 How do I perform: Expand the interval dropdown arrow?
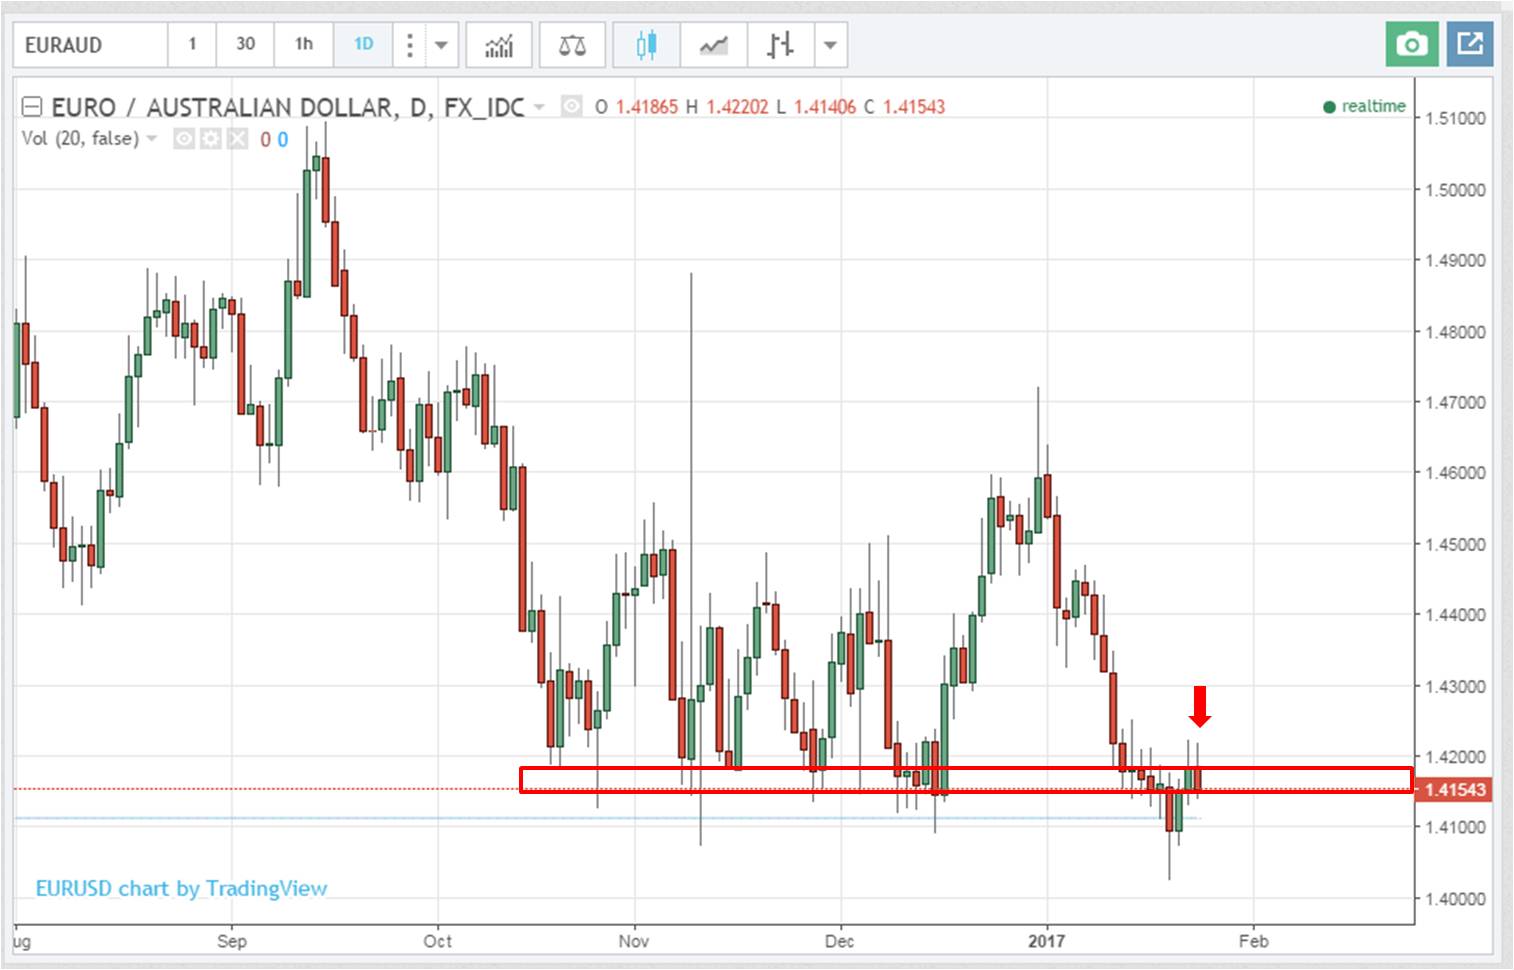click(441, 45)
